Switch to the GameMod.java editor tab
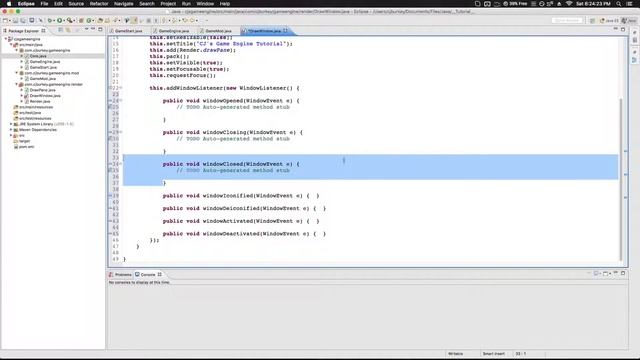Screen dimensions: 640x360 pos(218,31)
